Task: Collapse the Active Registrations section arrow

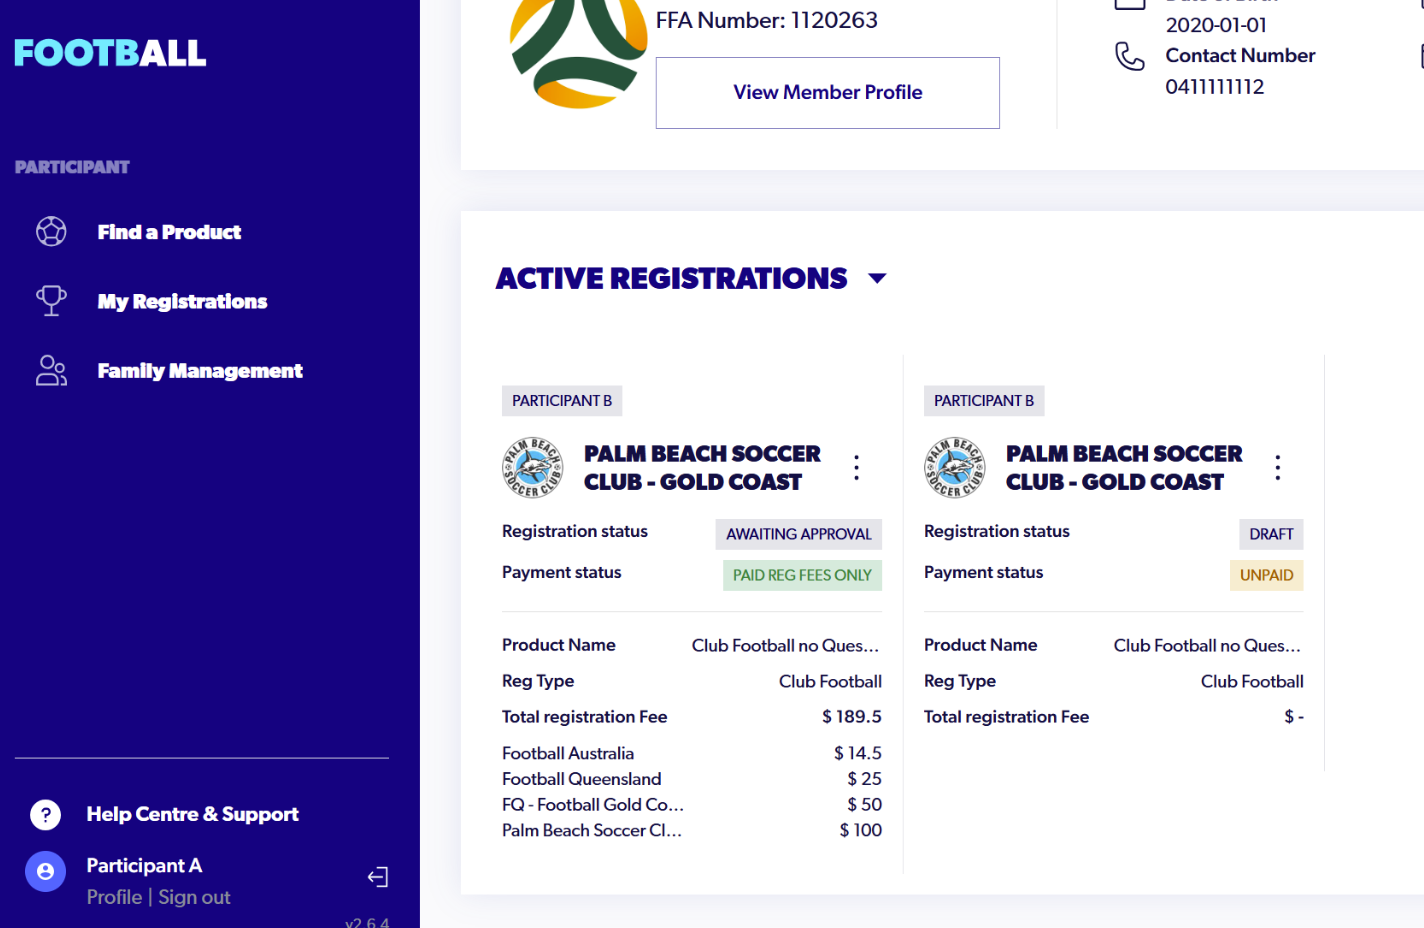Action: (x=877, y=278)
